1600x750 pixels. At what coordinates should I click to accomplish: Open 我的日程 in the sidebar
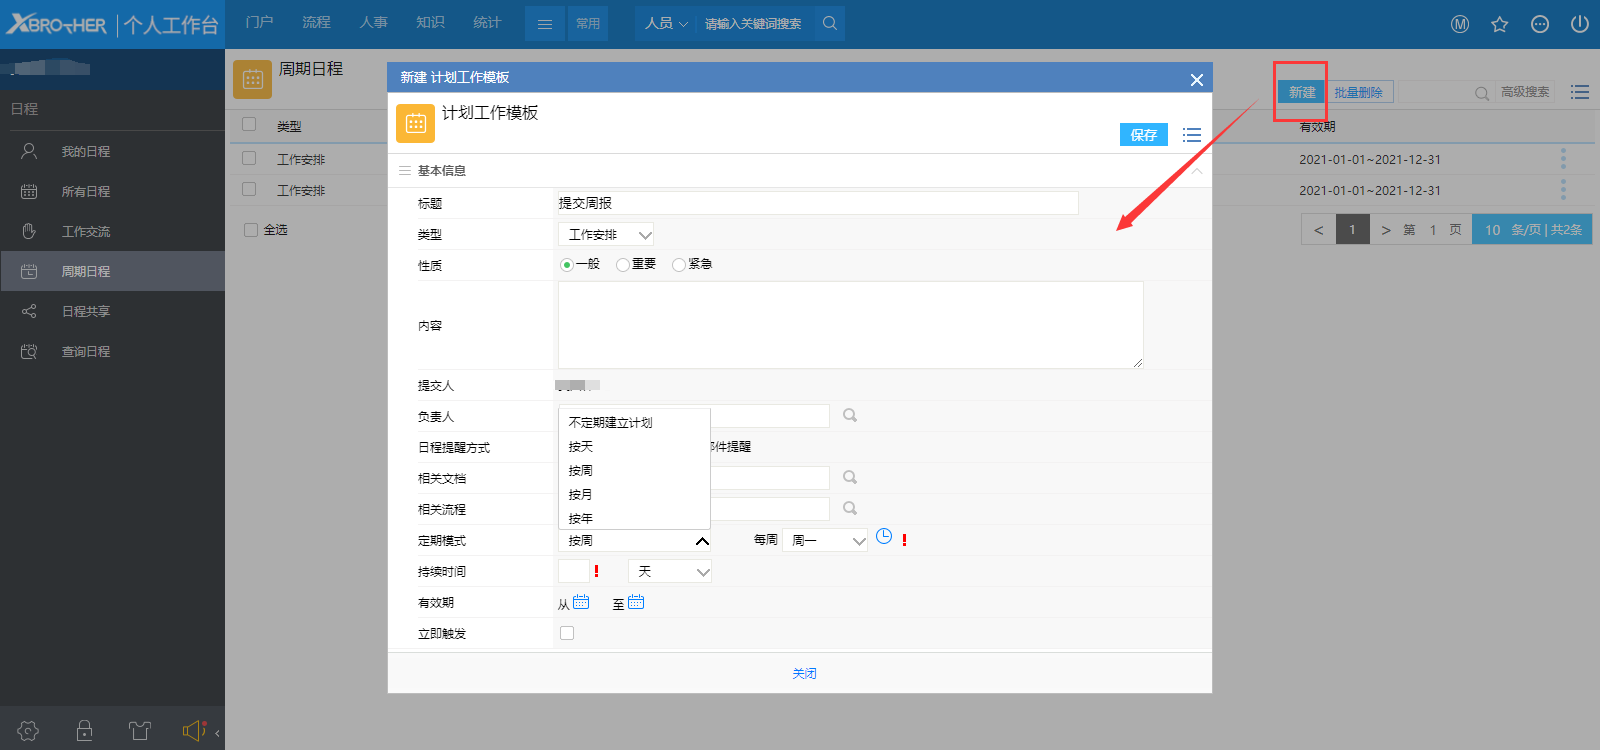(86, 151)
